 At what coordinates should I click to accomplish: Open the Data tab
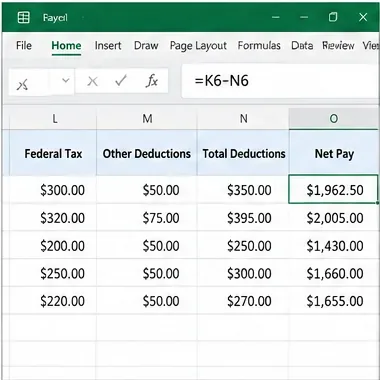click(x=302, y=45)
